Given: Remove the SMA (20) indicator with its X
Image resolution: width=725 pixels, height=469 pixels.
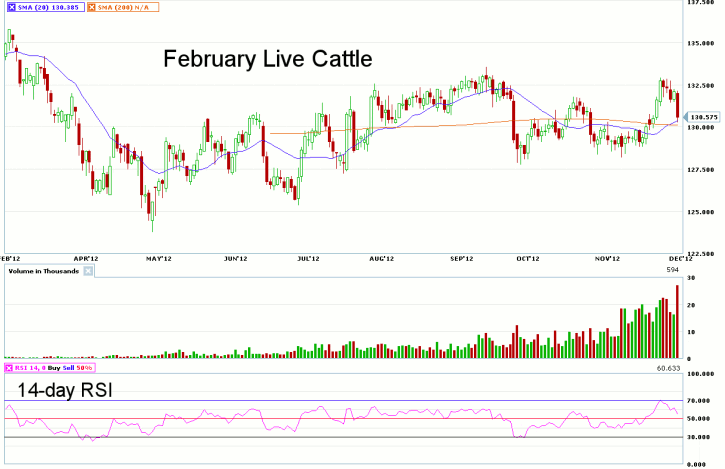Looking at the screenshot, I should pyautogui.click(x=11, y=7).
